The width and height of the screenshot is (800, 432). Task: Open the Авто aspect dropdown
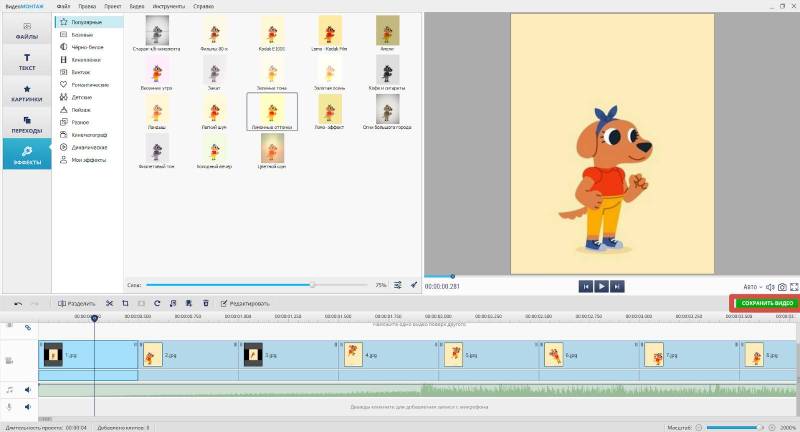point(753,287)
